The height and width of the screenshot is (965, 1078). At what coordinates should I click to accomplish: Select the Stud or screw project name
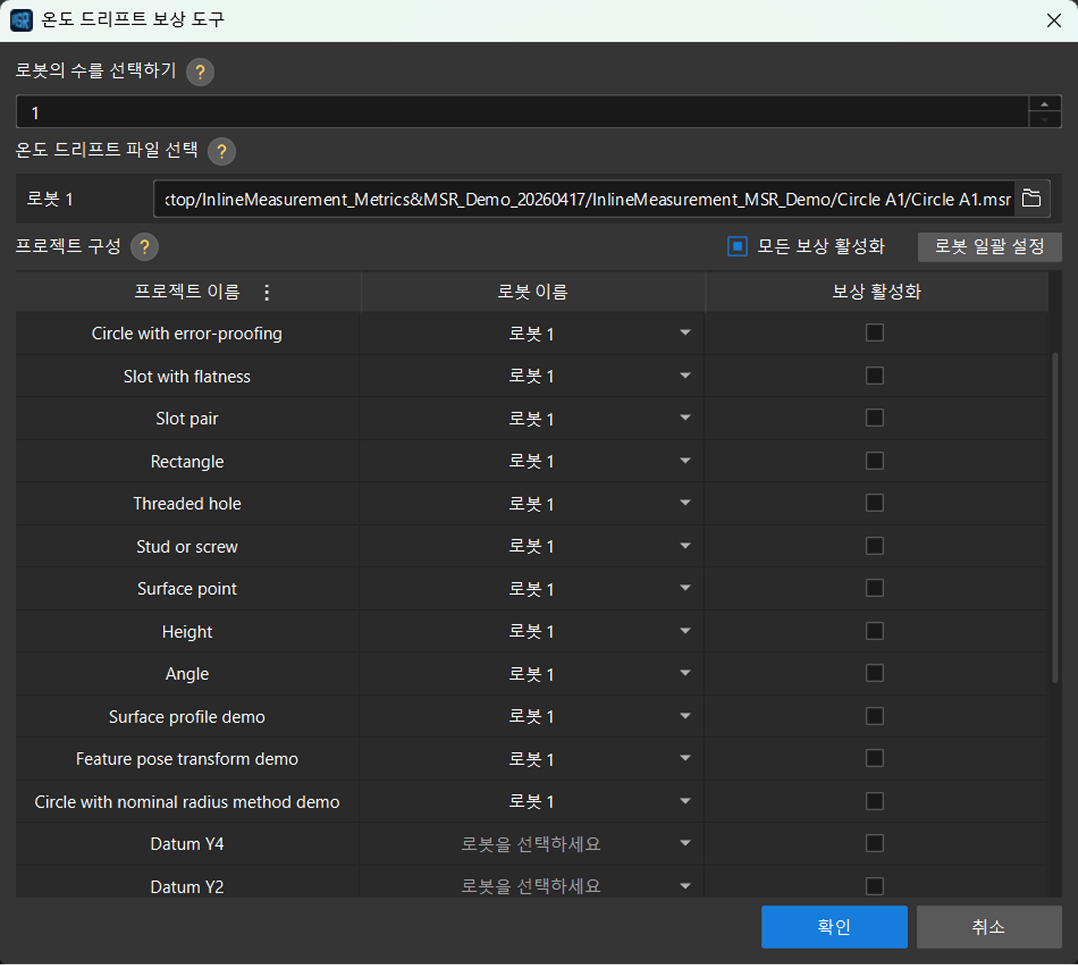[187, 546]
